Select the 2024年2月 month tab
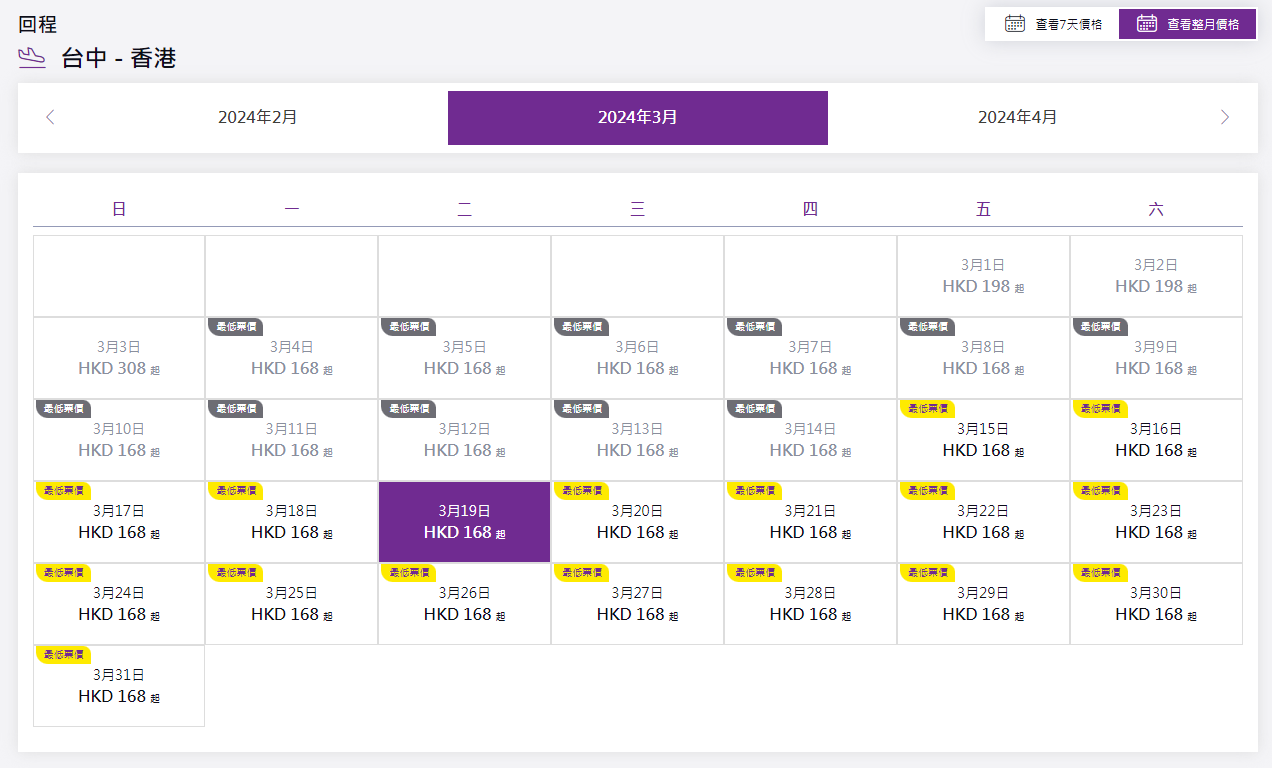This screenshot has height=768, width=1272. (x=258, y=117)
